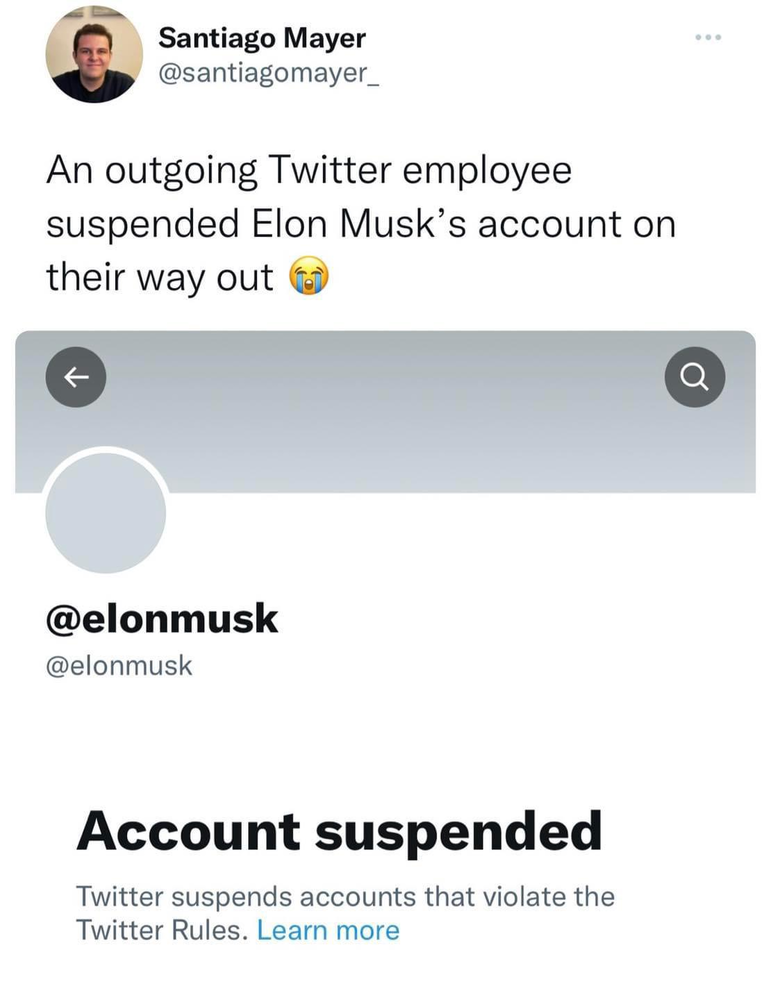Click the gray @elonmusk handle
771x1000 pixels.
coord(119,665)
